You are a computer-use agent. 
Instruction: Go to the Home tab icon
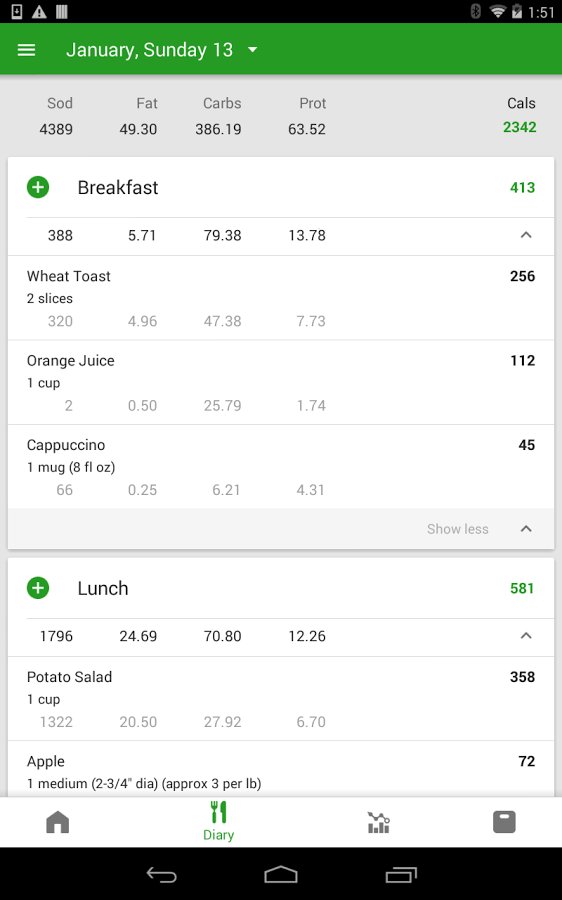57,822
